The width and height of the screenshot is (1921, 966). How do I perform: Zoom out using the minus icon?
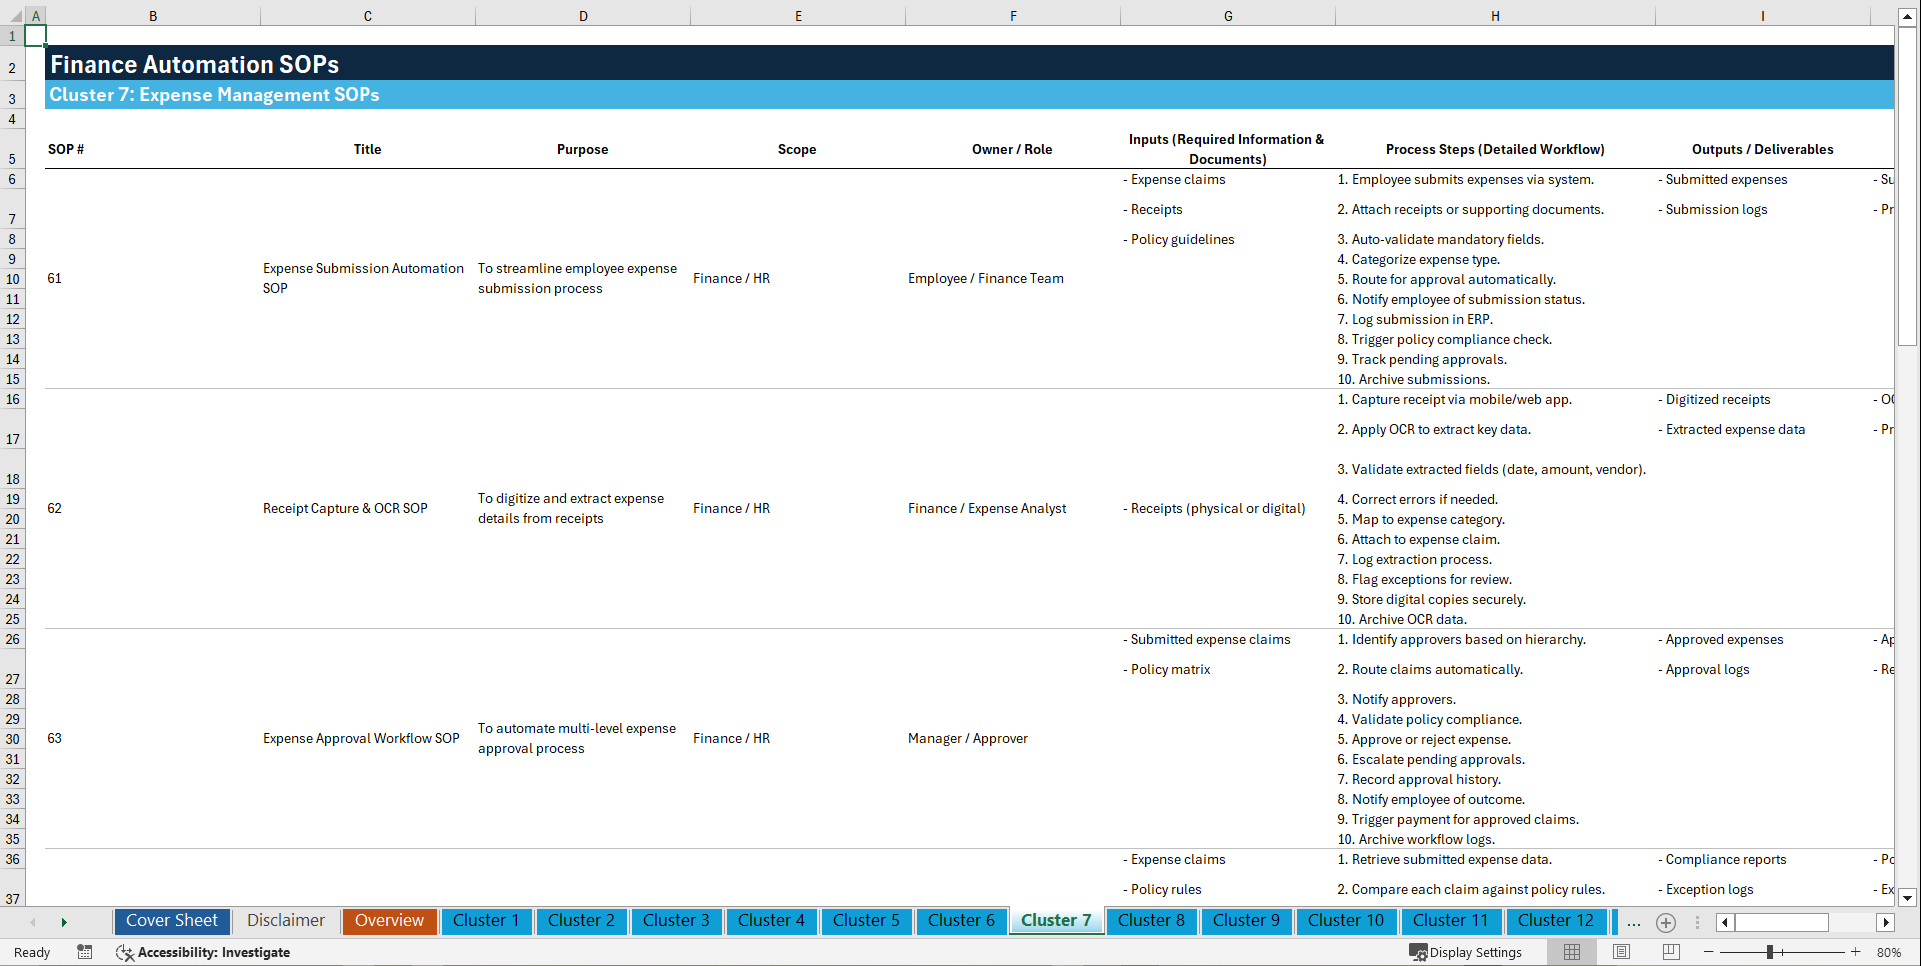coord(1709,952)
